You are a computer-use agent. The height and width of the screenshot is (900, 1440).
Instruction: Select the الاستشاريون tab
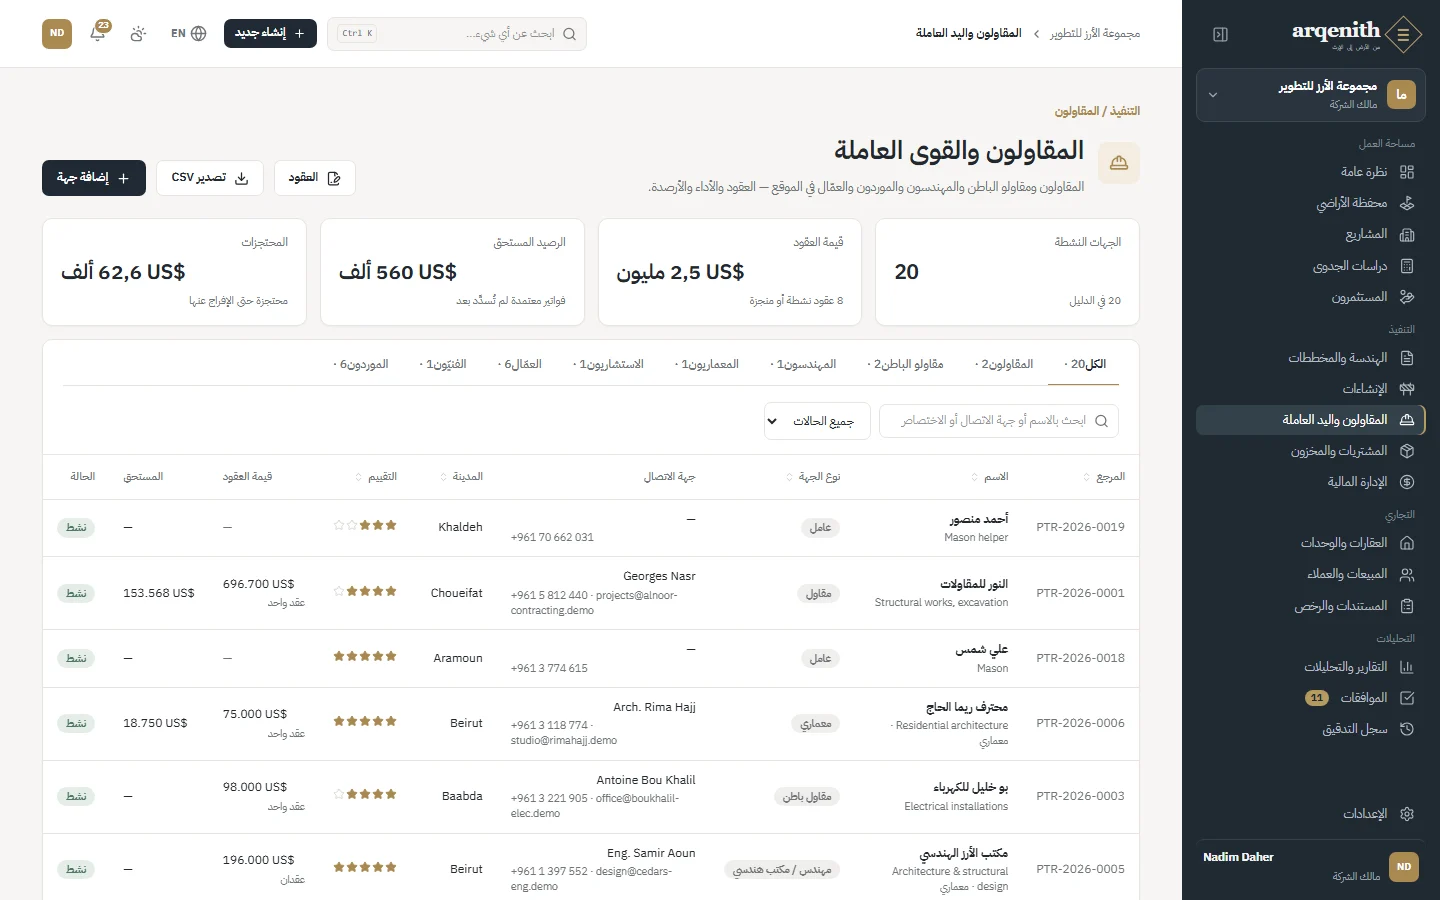click(608, 365)
